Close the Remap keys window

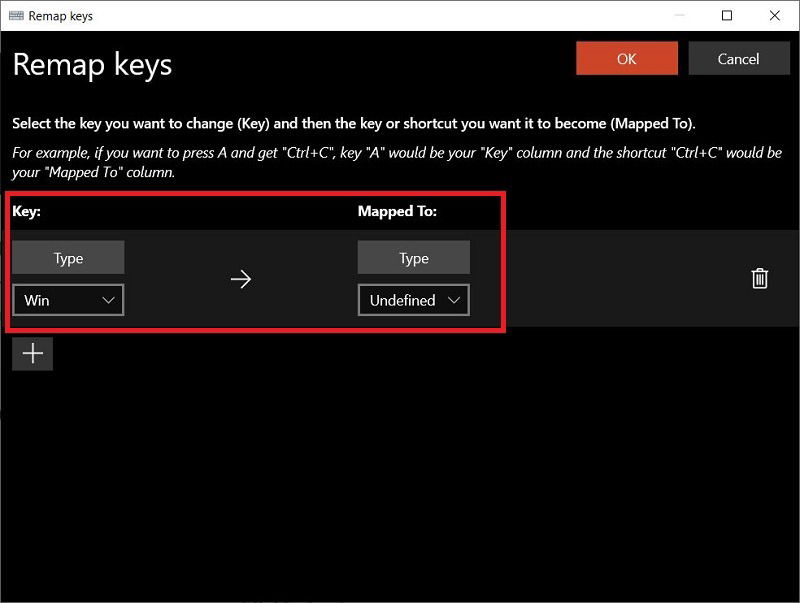pos(774,16)
